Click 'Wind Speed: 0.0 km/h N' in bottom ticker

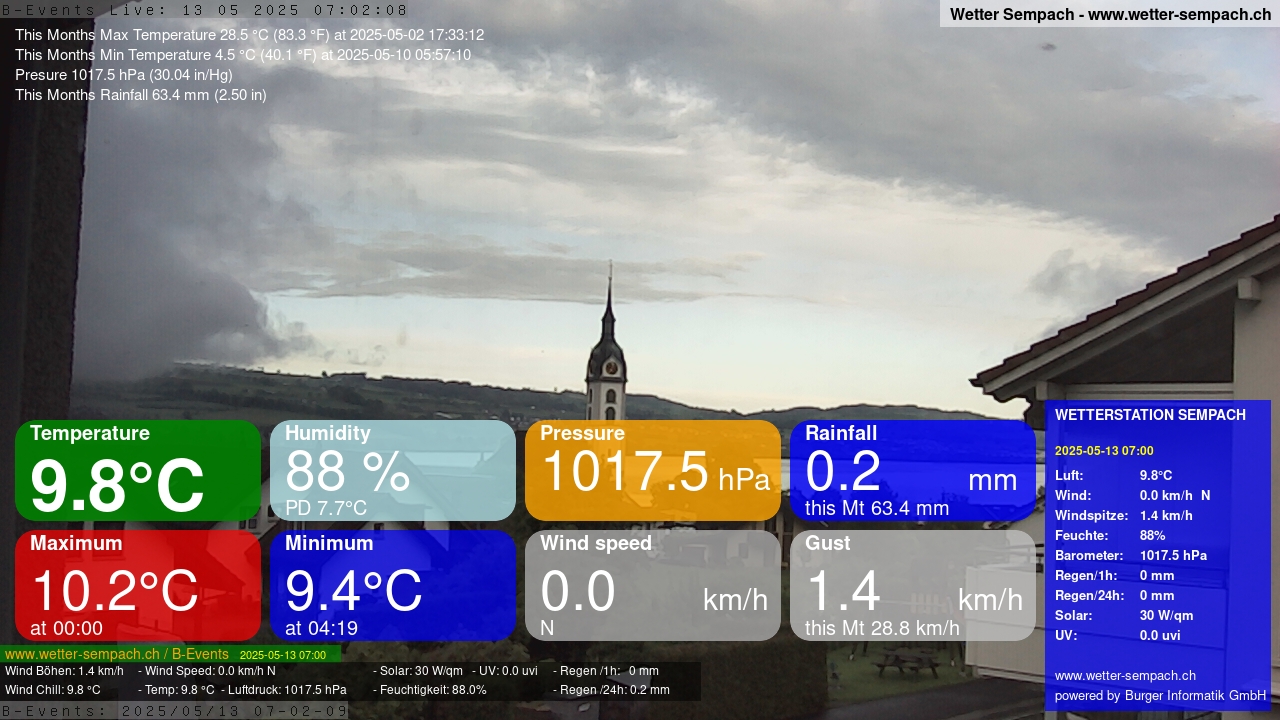(x=207, y=671)
